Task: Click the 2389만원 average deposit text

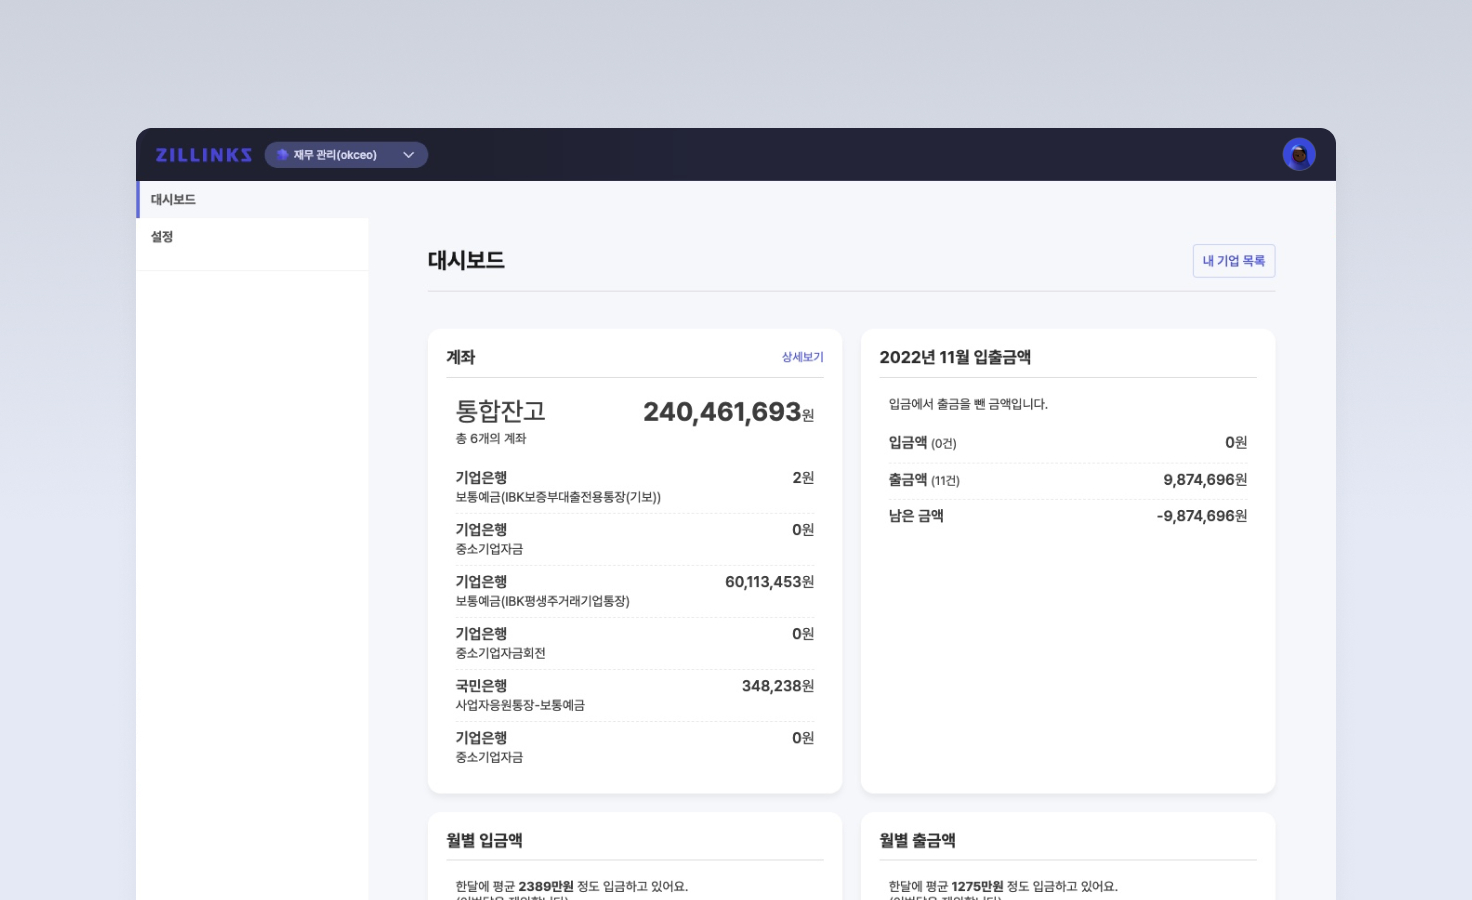Action: [x=546, y=887]
